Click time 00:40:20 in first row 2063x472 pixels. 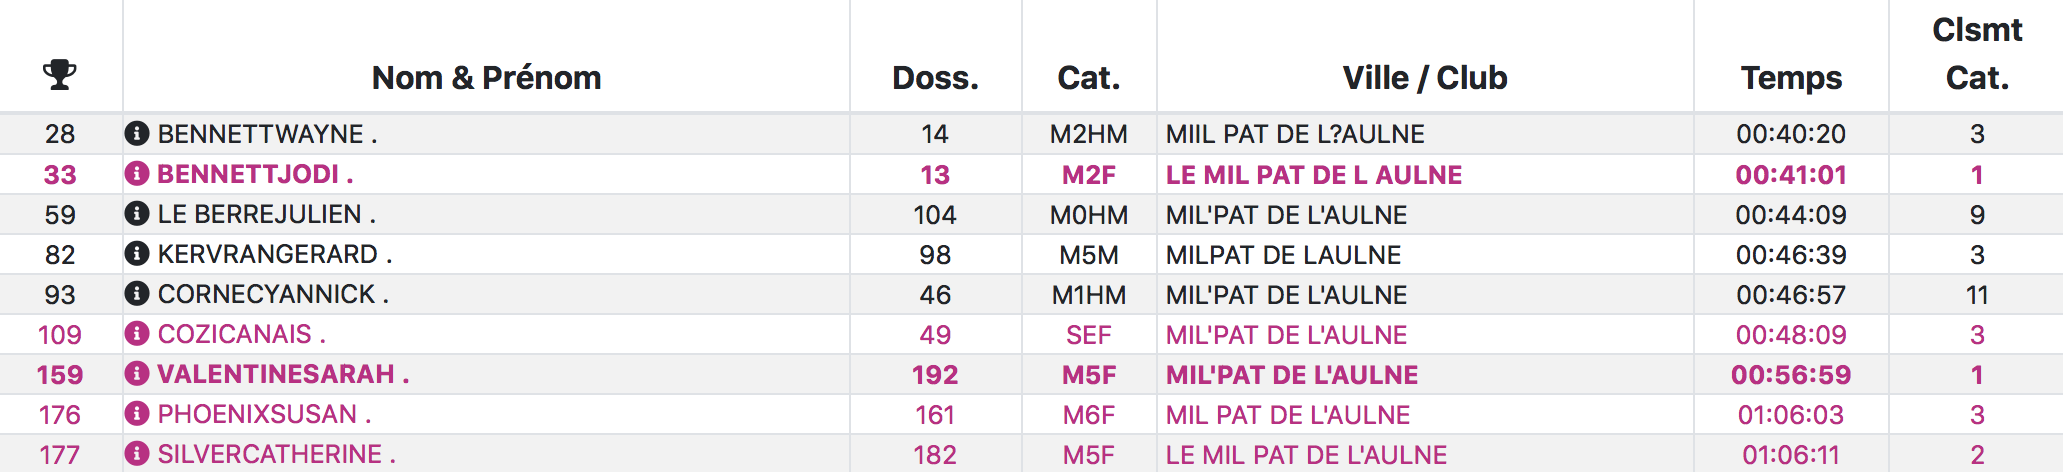tap(1791, 134)
